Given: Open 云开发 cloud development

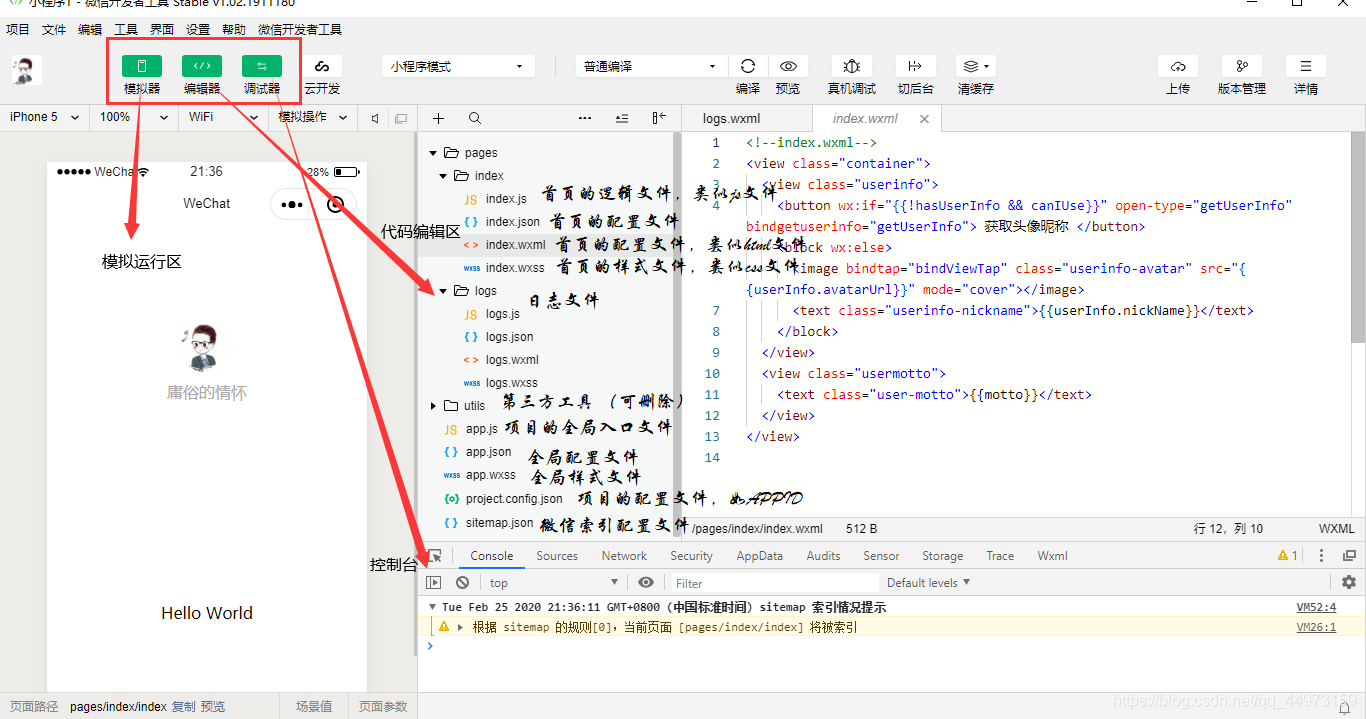Looking at the screenshot, I should (322, 67).
